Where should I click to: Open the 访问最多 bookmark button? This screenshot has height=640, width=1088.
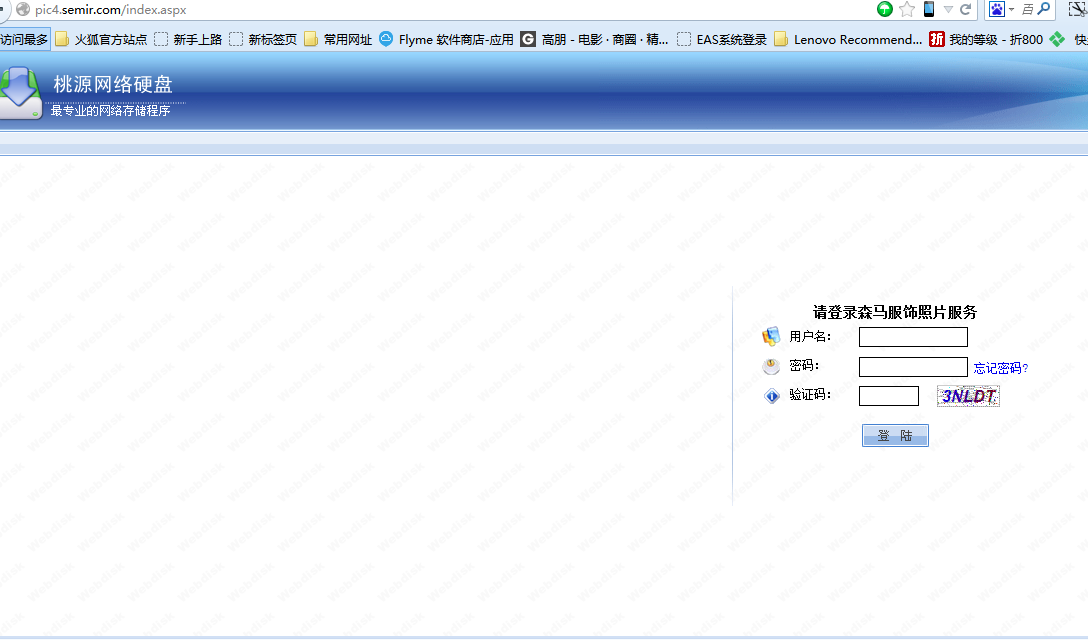point(24,40)
